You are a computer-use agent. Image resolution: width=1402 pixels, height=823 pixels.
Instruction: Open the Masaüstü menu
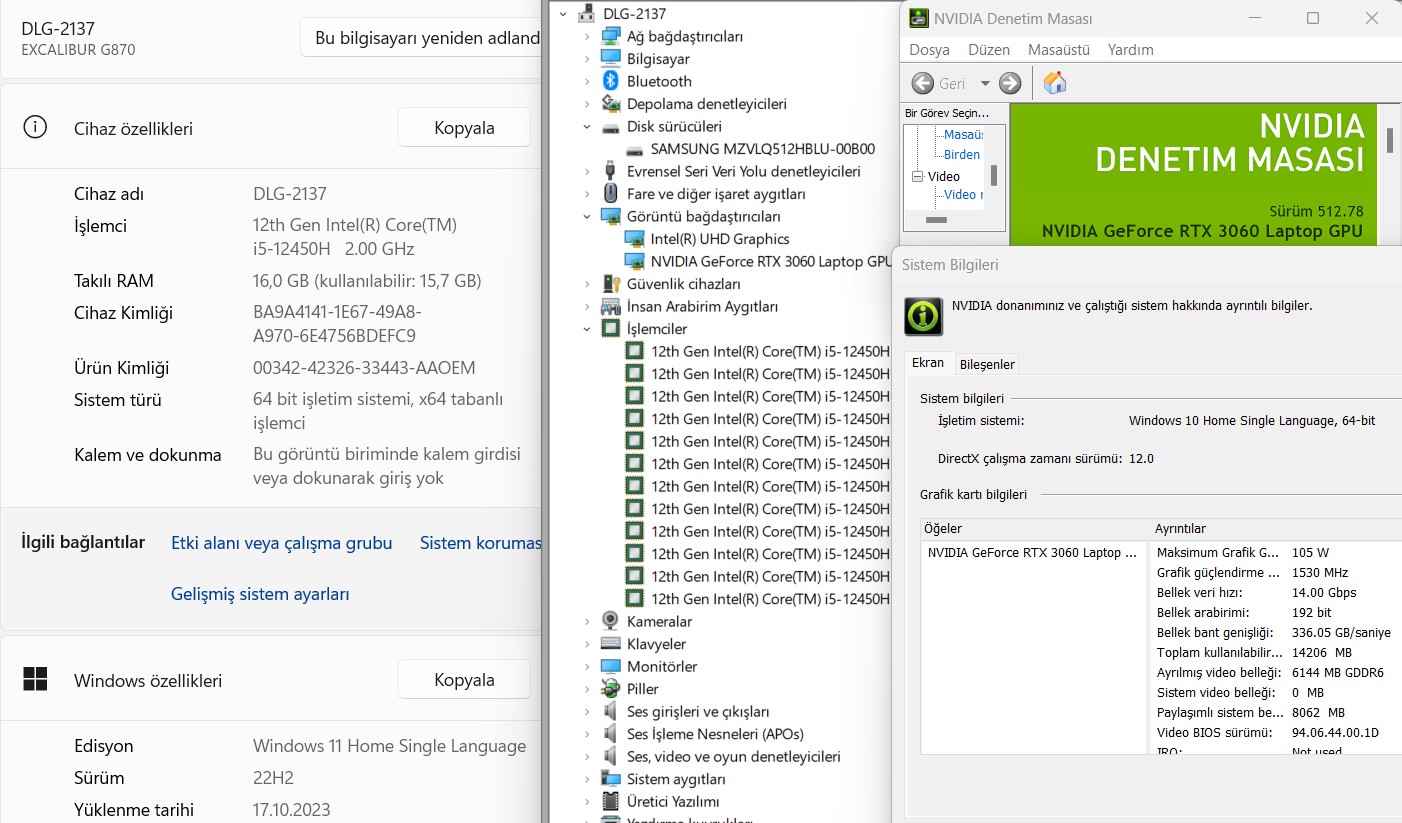1059,49
